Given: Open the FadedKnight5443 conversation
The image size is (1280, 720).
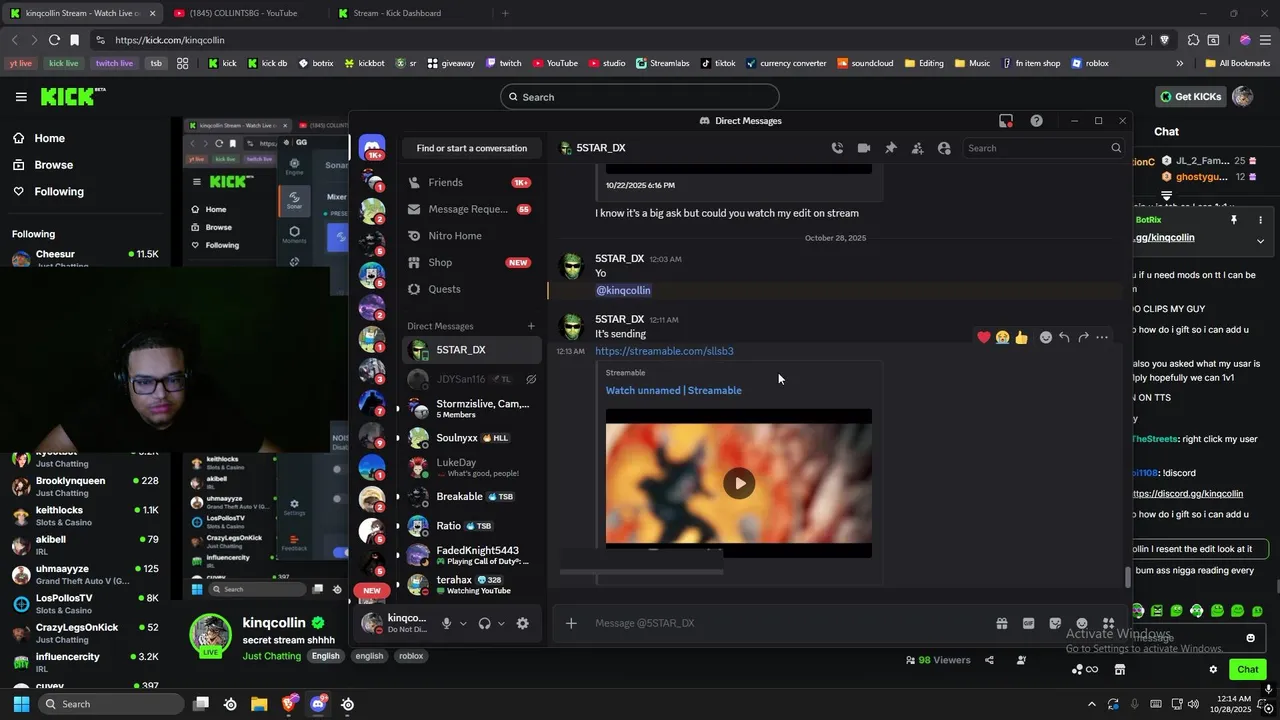Looking at the screenshot, I should pos(472,555).
